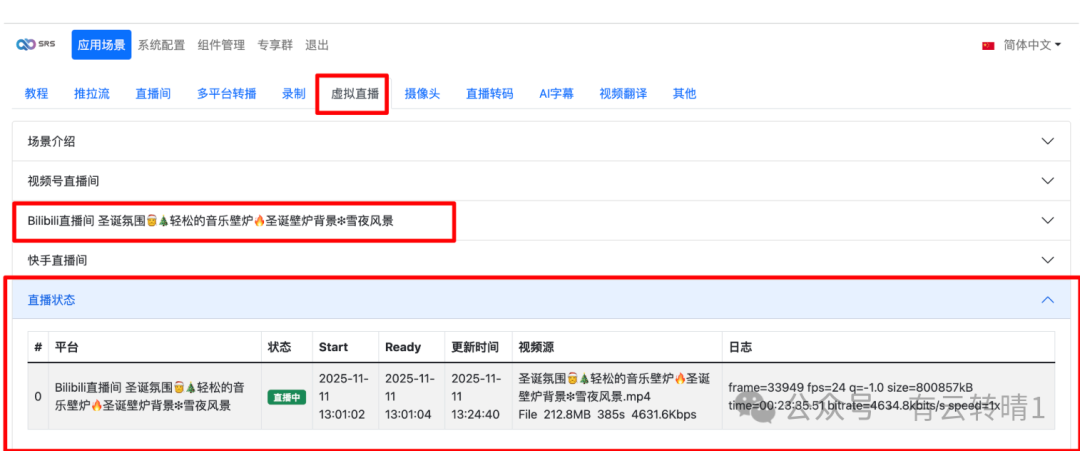The image size is (1080, 451).
Task: Expand the 快手直播间 section chevron
Action: click(x=1048, y=260)
